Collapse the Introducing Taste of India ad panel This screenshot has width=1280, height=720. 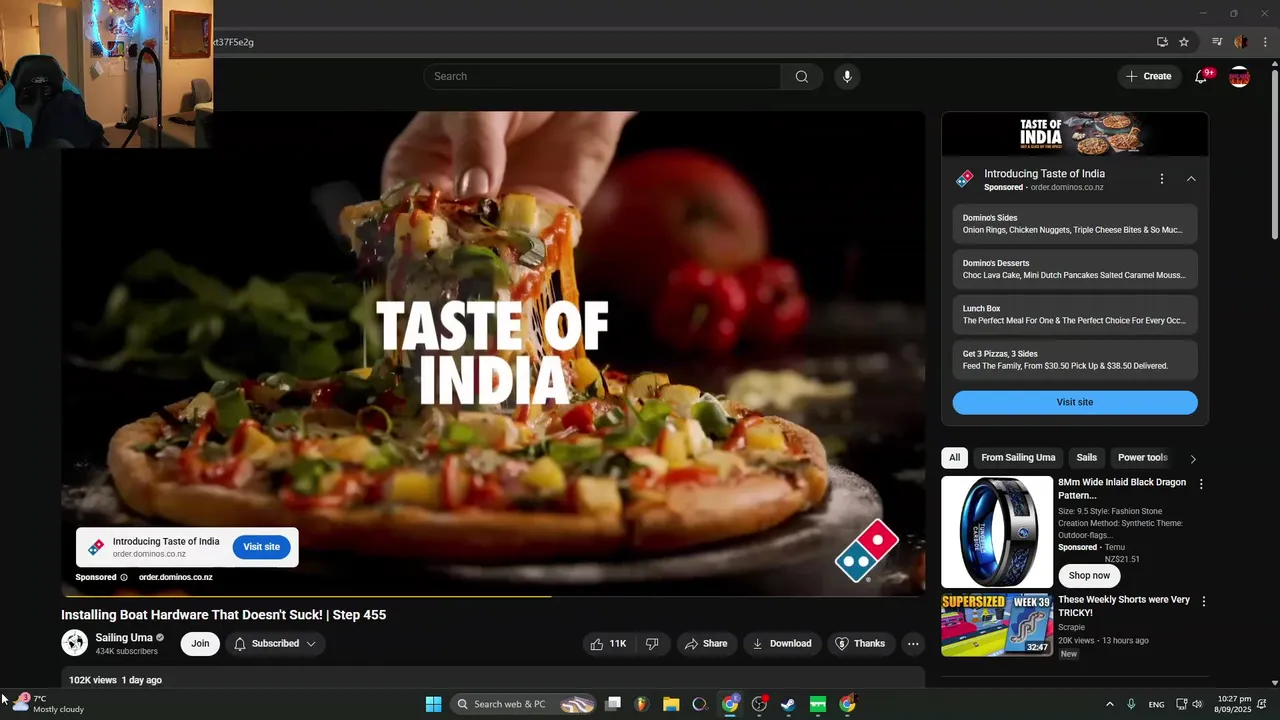[1191, 179]
